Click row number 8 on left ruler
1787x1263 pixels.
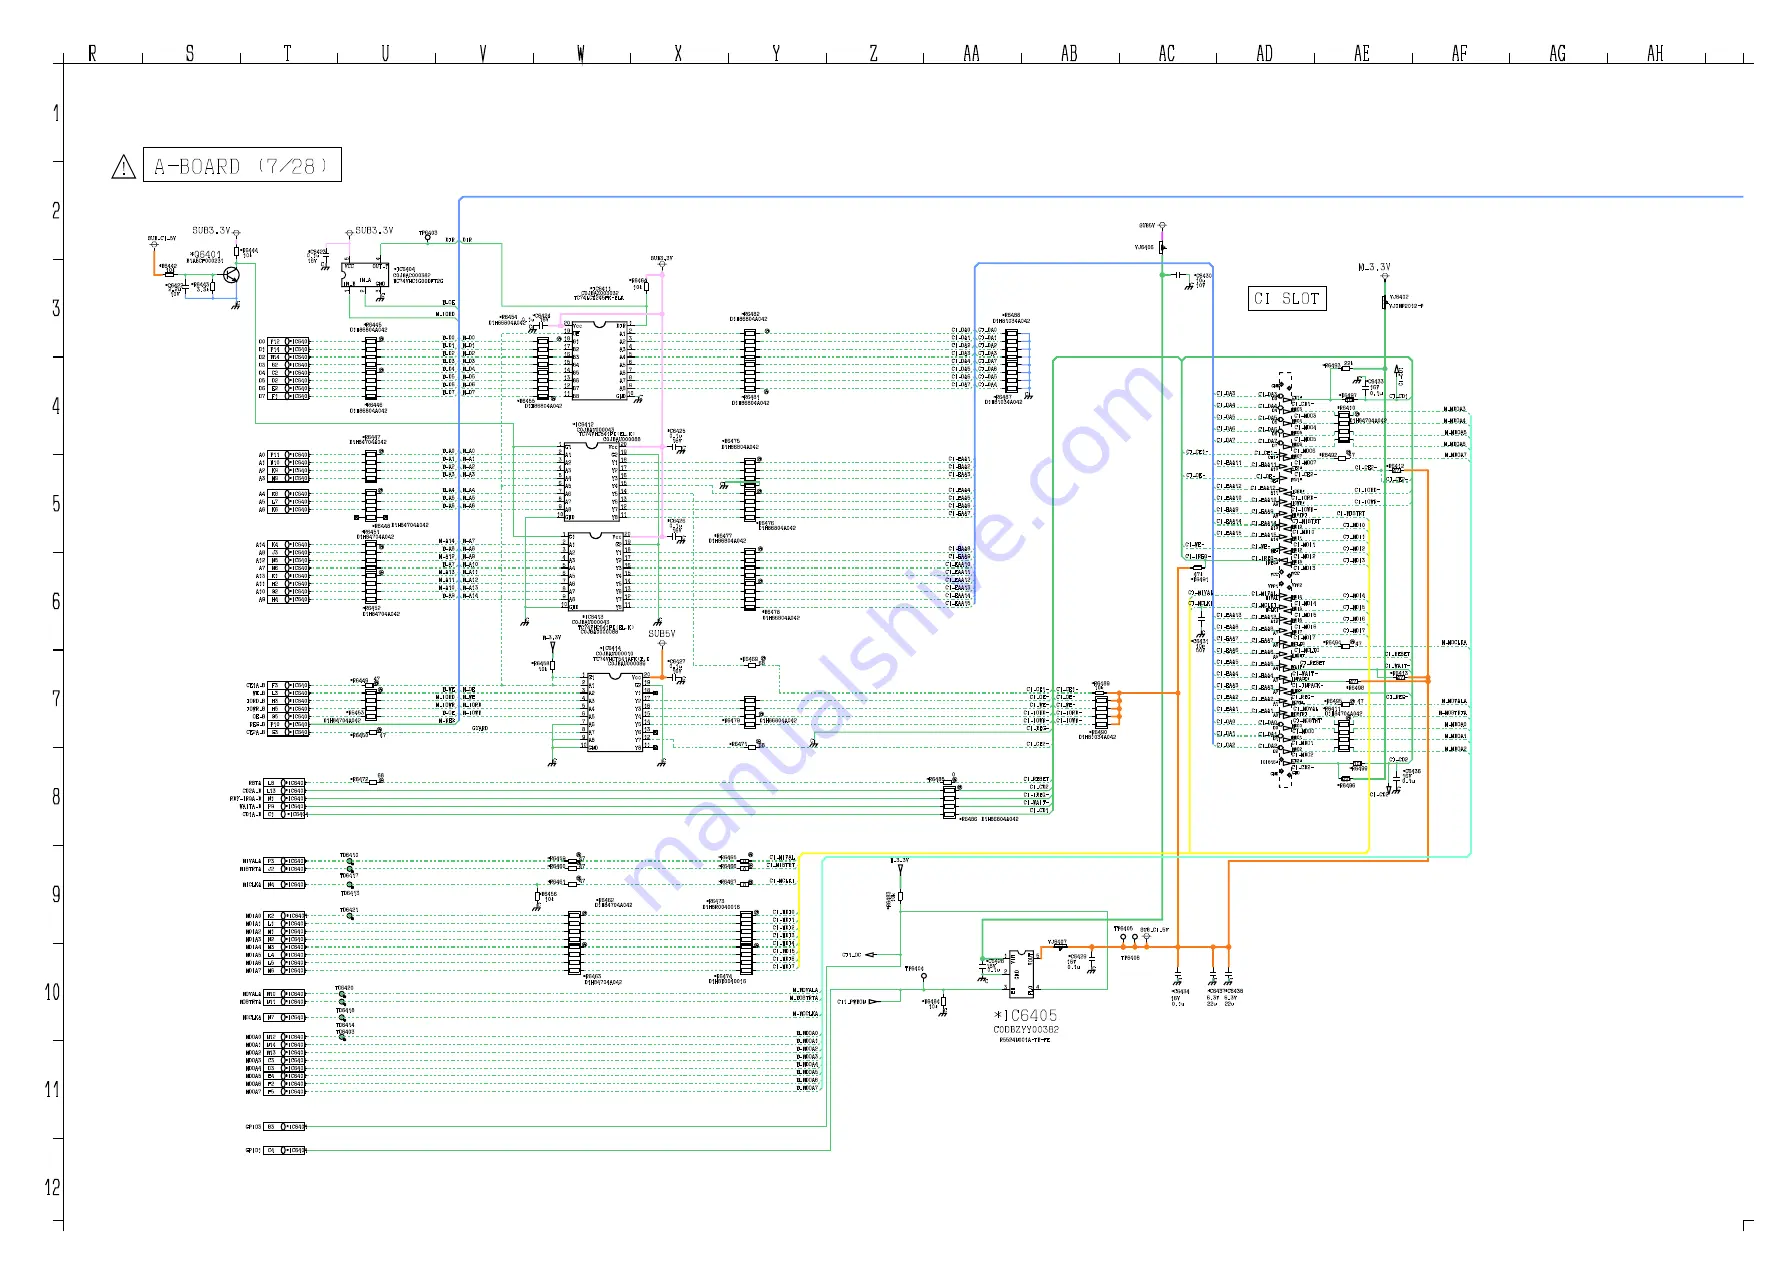[x=56, y=797]
